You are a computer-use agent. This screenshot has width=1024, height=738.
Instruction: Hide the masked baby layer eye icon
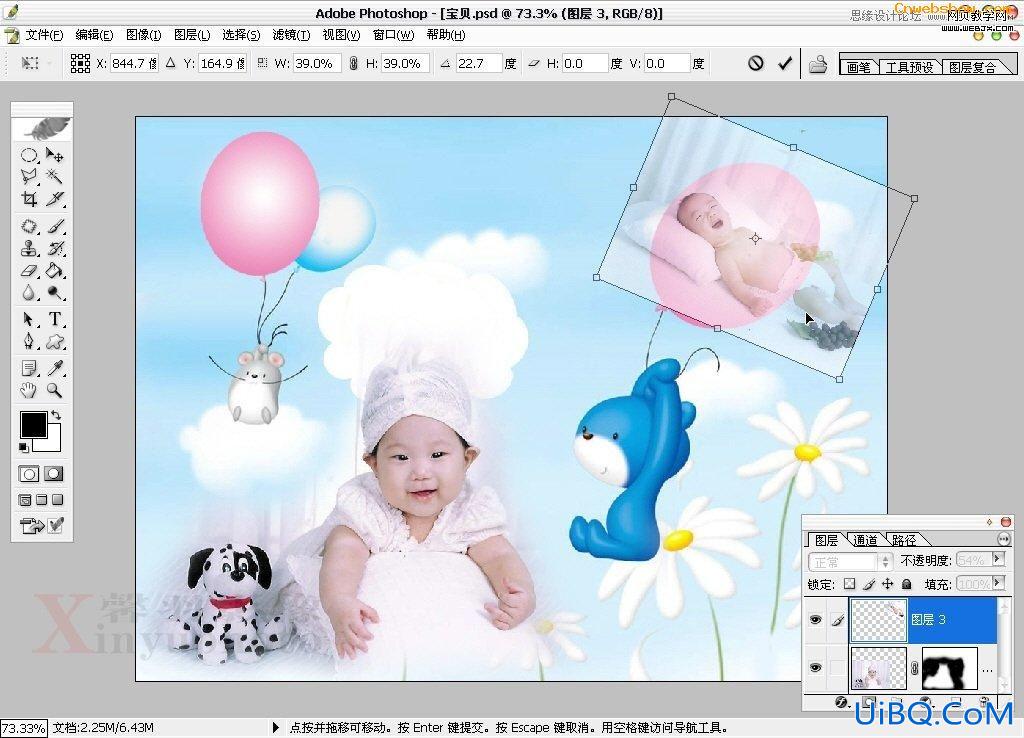tap(816, 667)
